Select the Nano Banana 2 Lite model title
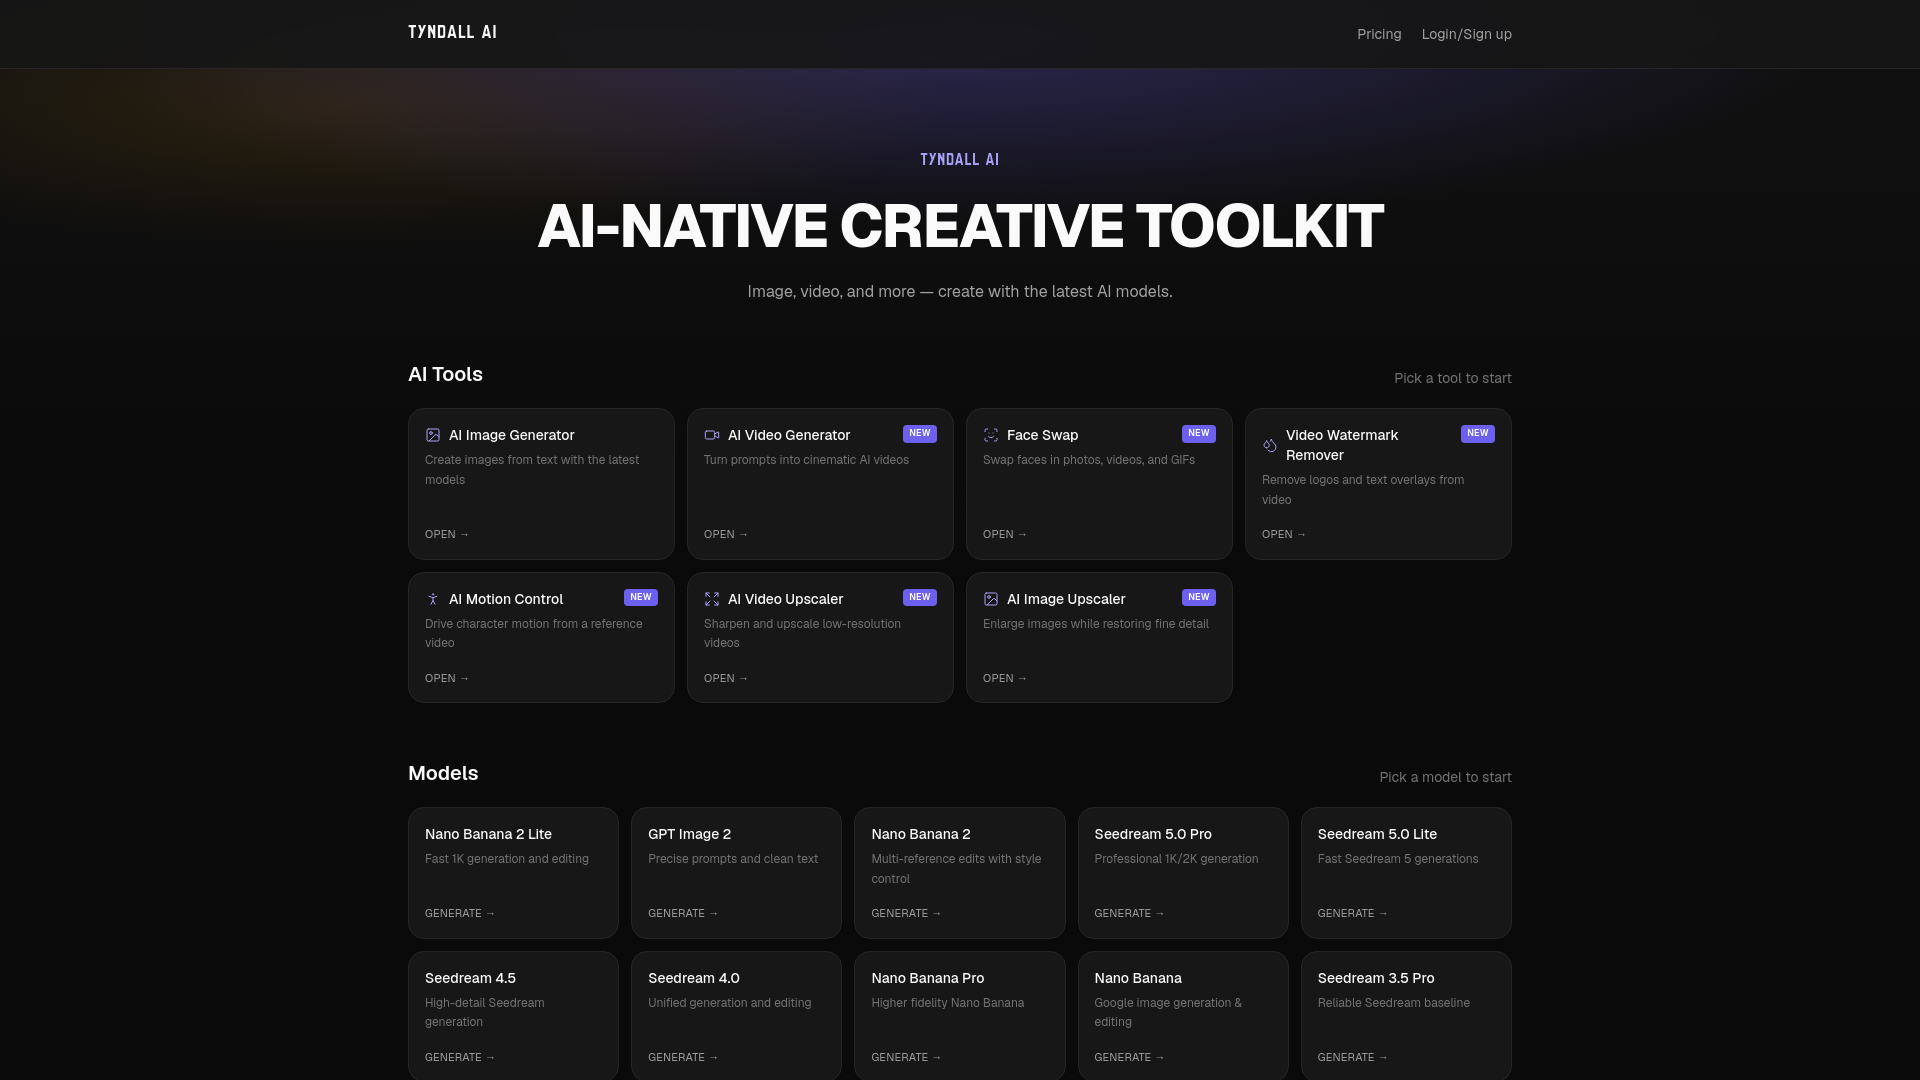1920x1080 pixels. click(x=488, y=834)
